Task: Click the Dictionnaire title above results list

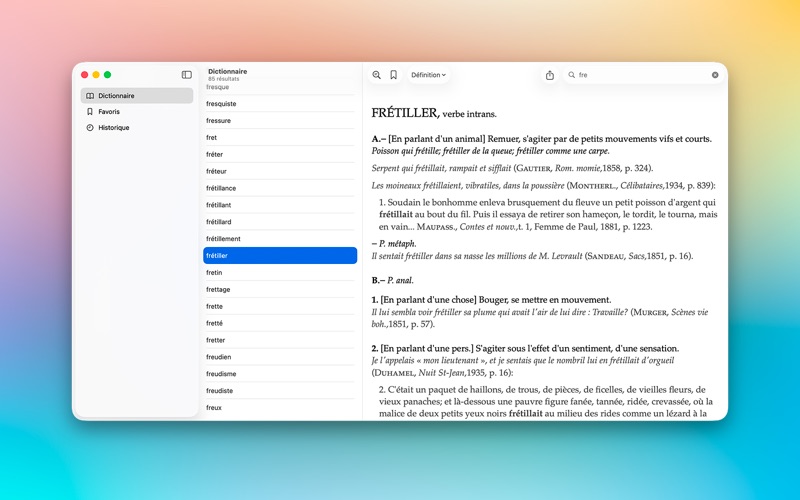Action: pos(228,71)
